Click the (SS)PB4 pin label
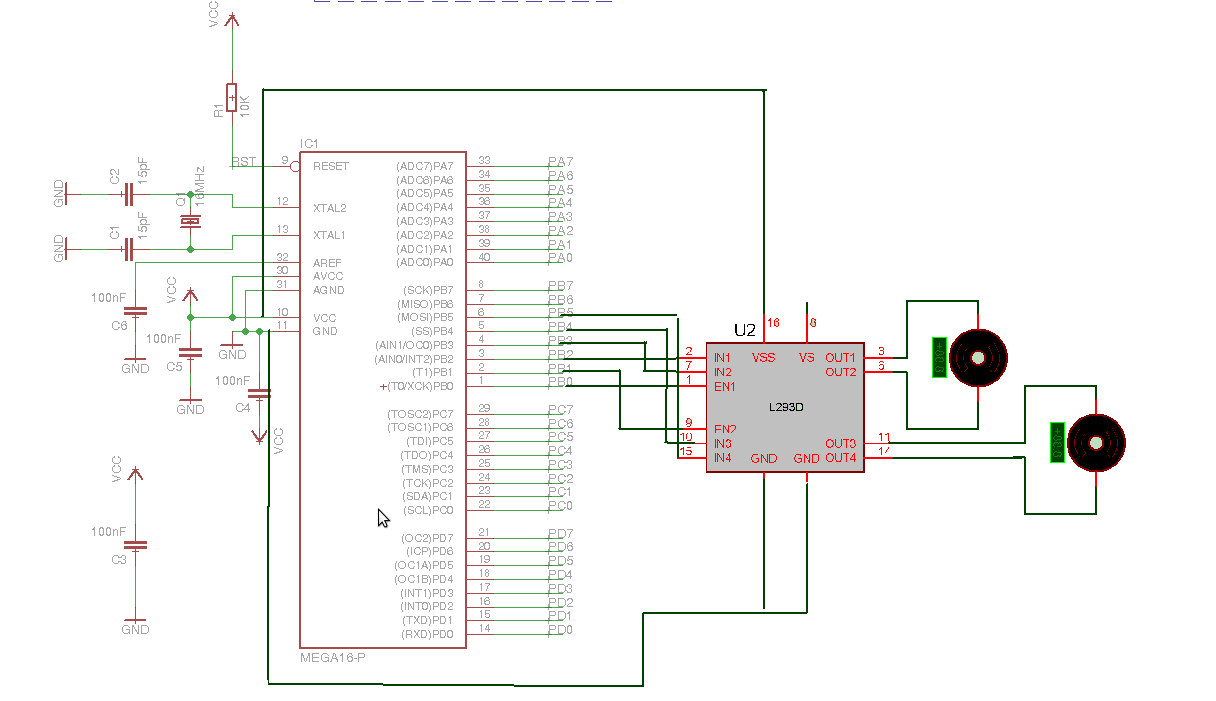 [x=432, y=331]
